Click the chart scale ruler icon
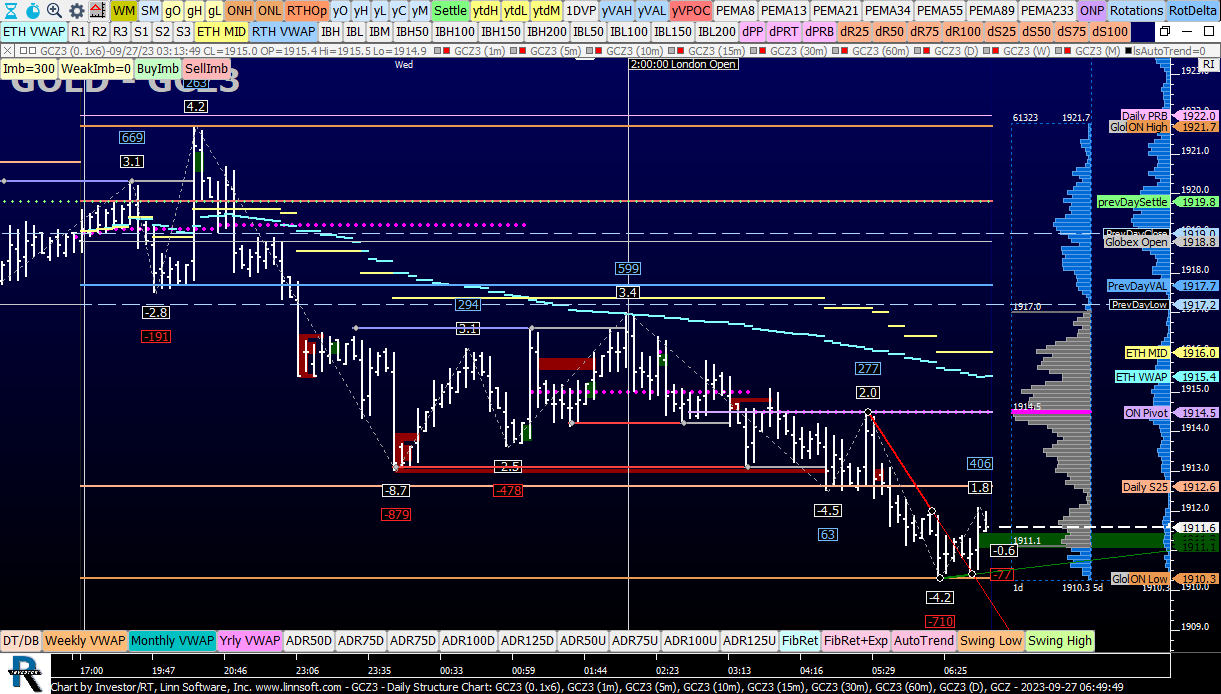This screenshot has width=1221, height=694. point(97,10)
